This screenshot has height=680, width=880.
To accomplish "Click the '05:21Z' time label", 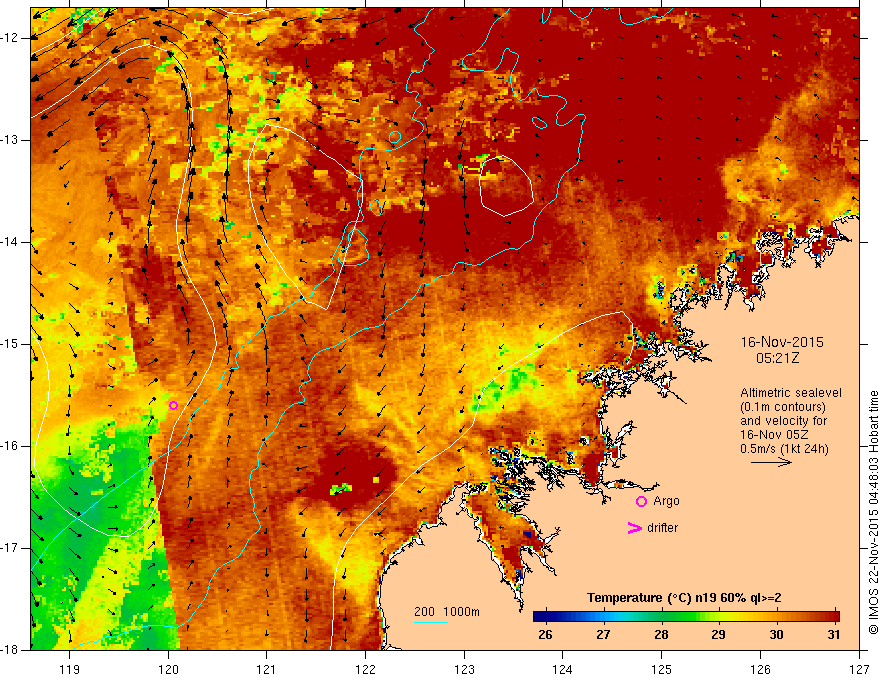I will pyautogui.click(x=777, y=358).
